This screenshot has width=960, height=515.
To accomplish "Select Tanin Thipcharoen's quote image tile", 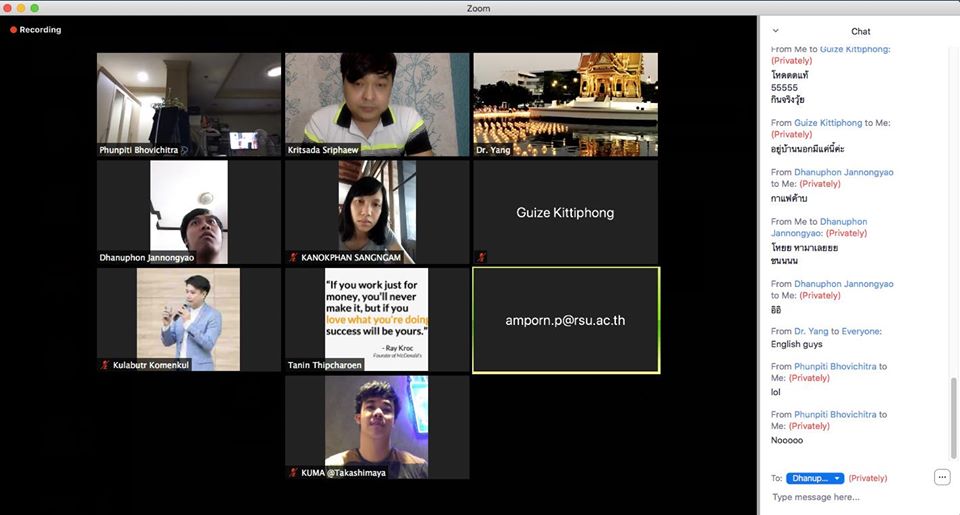I will [x=377, y=319].
